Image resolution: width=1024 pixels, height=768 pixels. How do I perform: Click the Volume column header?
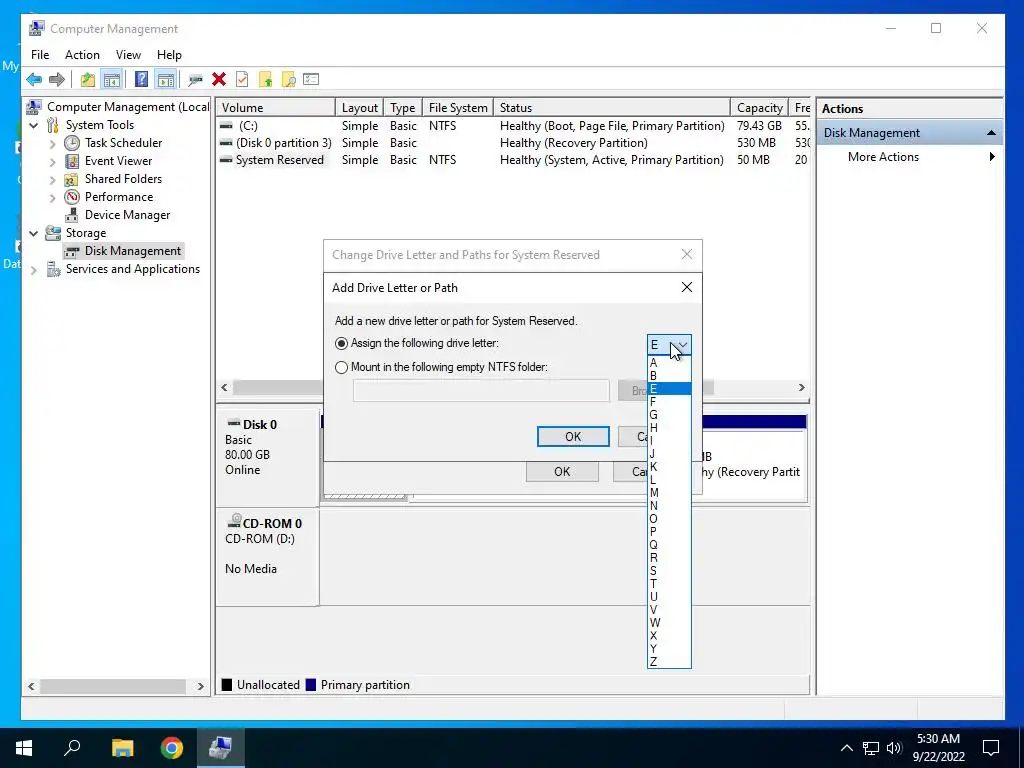[x=275, y=108]
